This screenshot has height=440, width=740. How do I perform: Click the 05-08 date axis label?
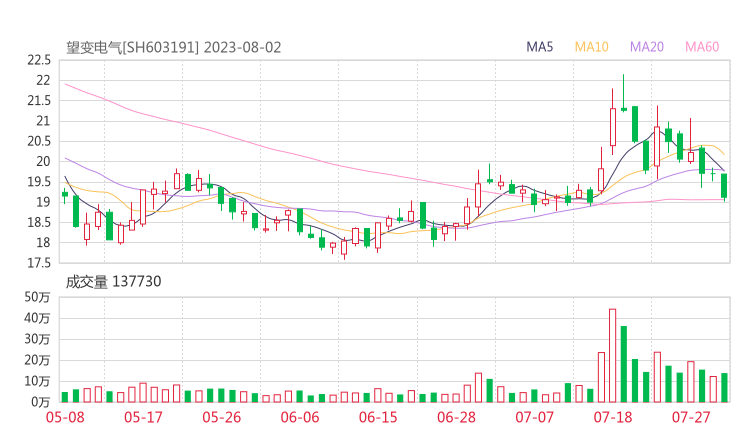point(65,417)
